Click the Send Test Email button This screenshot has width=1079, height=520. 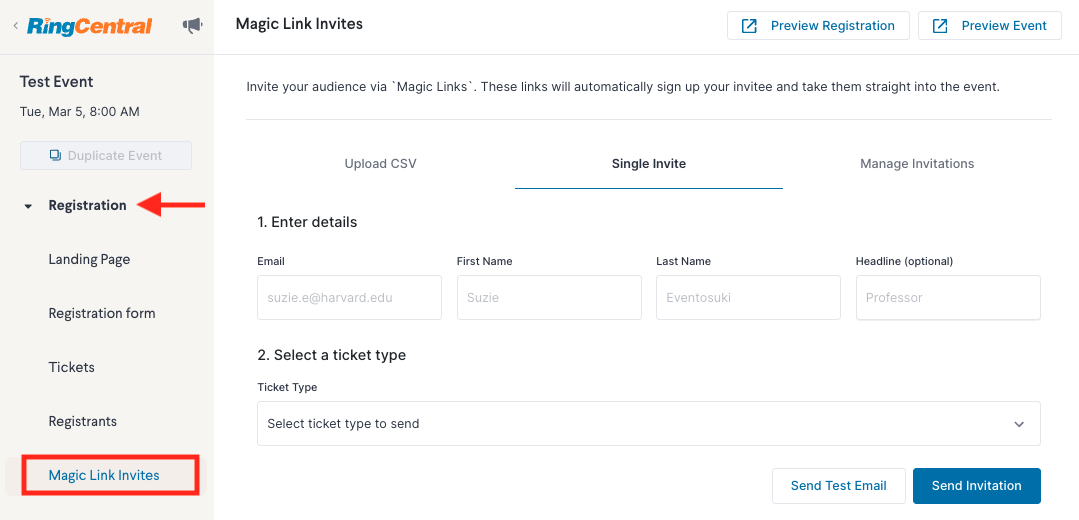click(x=838, y=486)
